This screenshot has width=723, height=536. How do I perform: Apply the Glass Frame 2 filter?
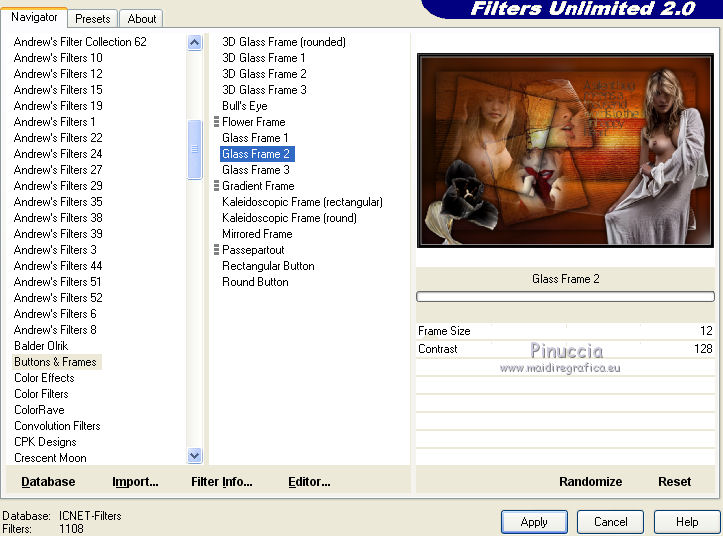click(x=534, y=522)
